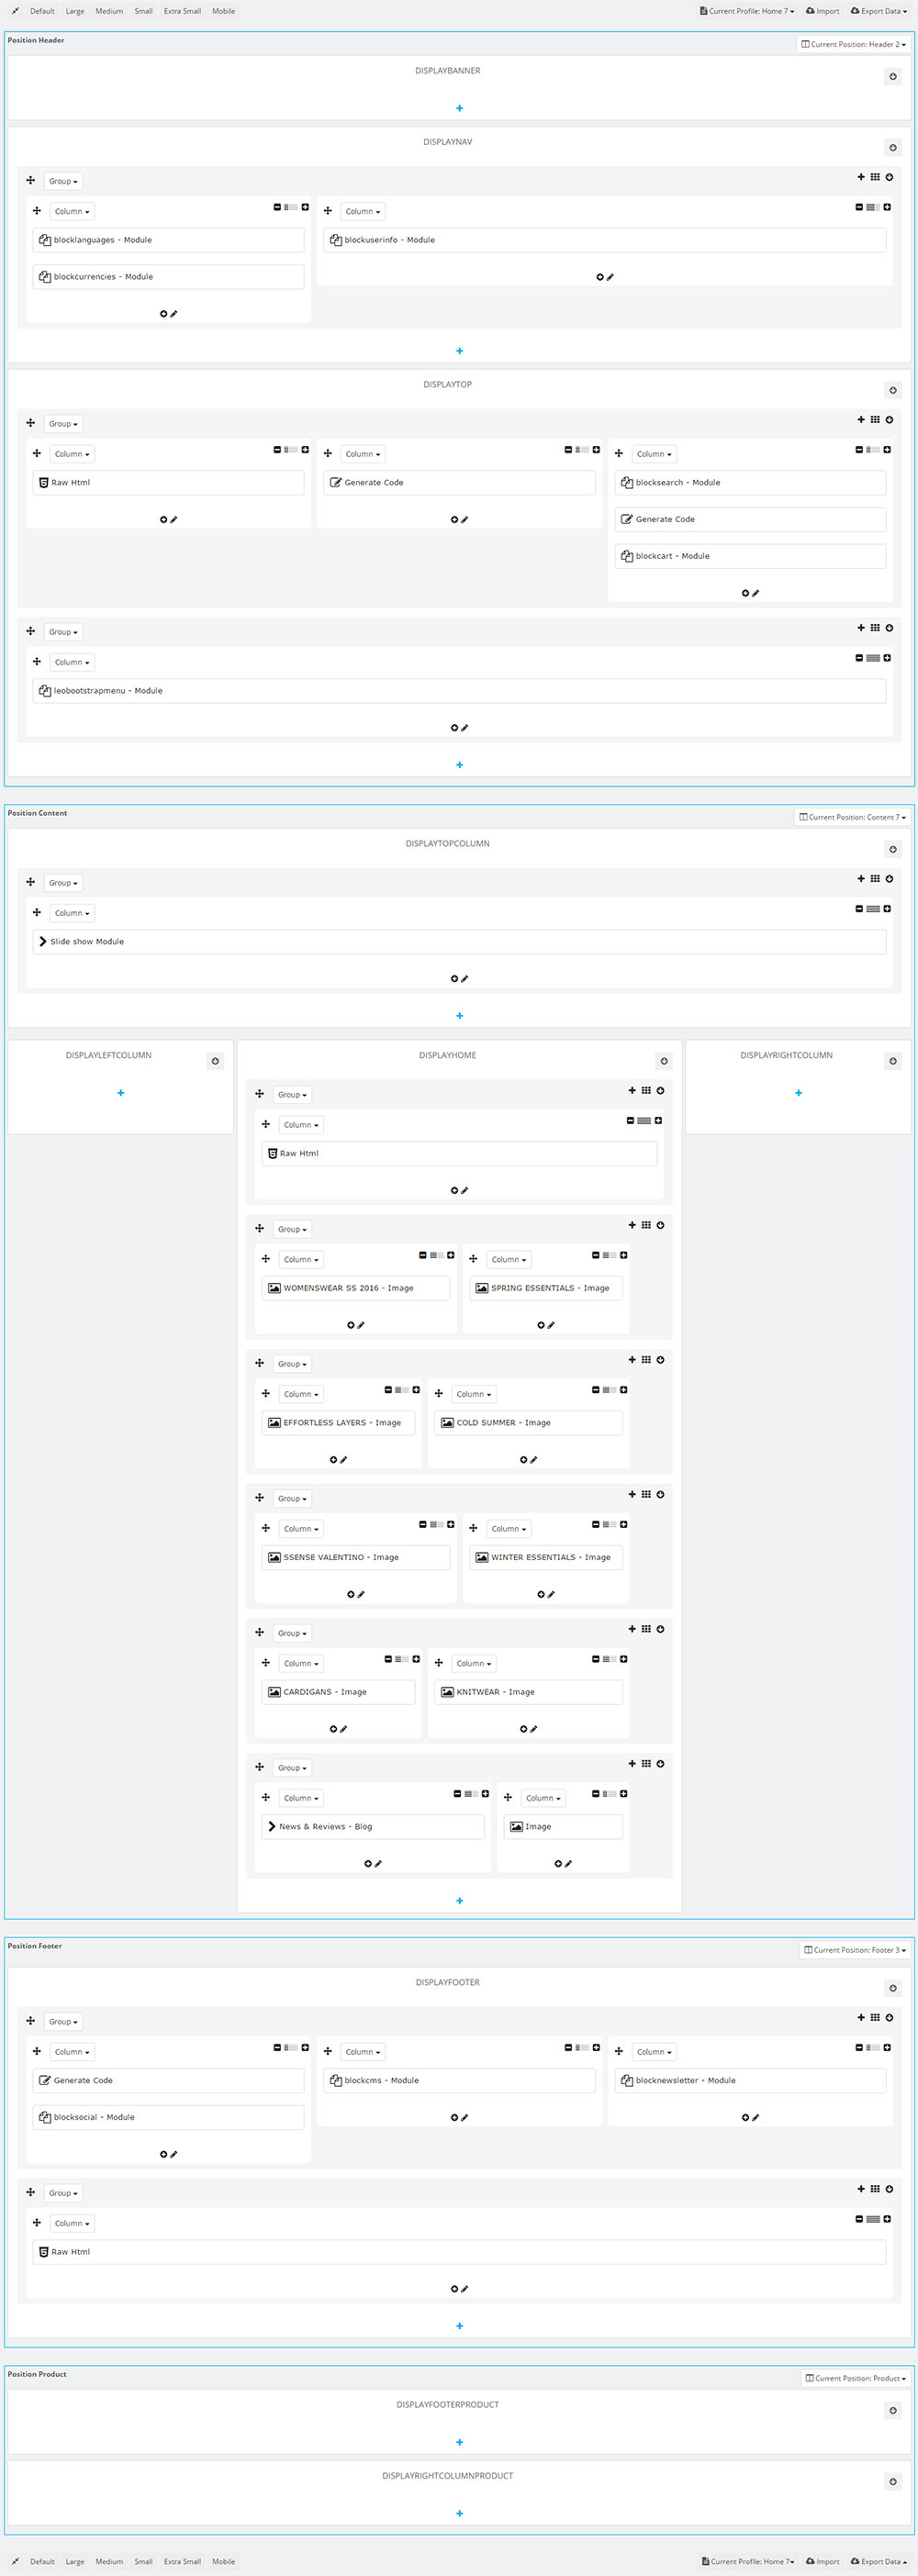Switch to the Medium view in top toolbar
This screenshot has width=918, height=2576.
pos(109,11)
